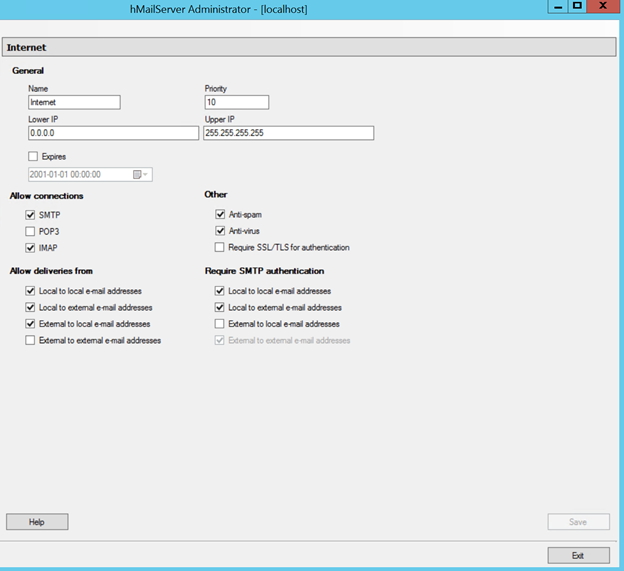The image size is (624, 571).
Task: Click the Other section heading
Action: 216,195
